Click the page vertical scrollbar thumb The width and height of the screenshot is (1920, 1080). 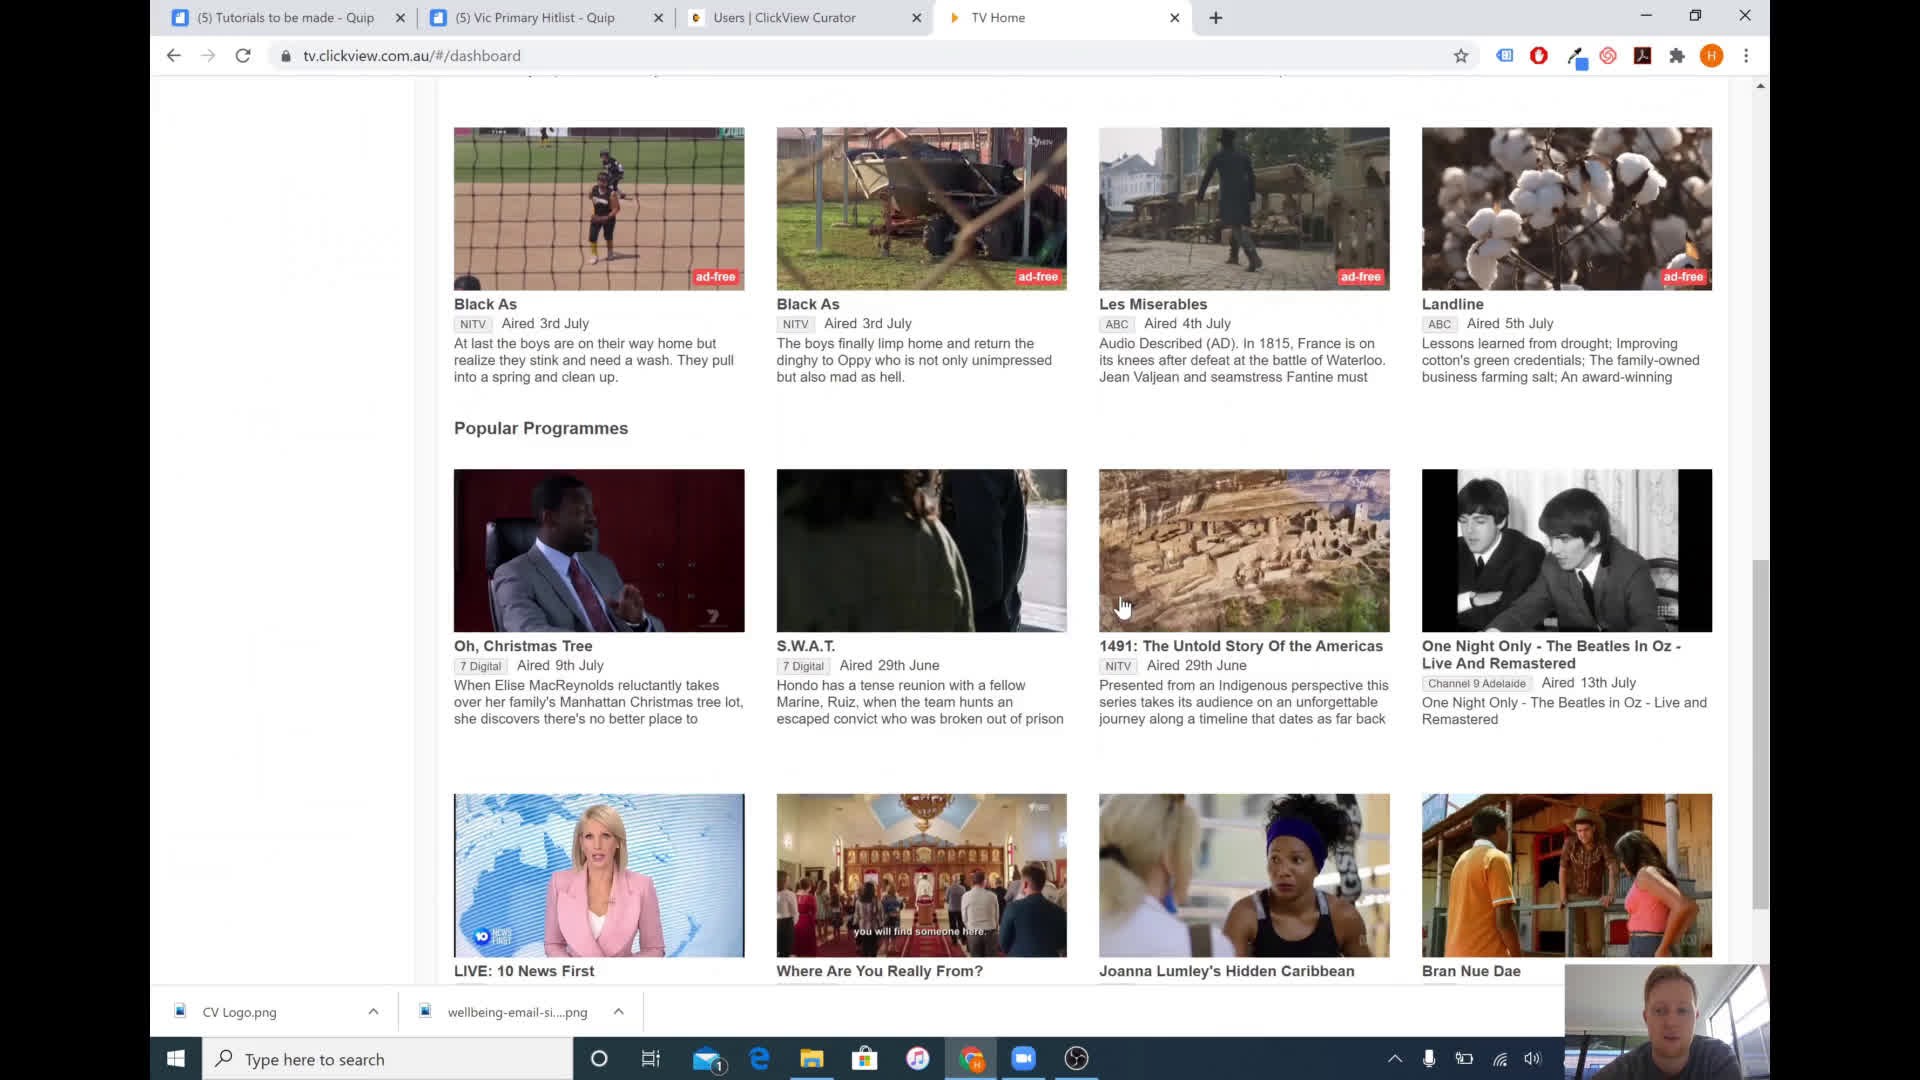[x=1760, y=735]
